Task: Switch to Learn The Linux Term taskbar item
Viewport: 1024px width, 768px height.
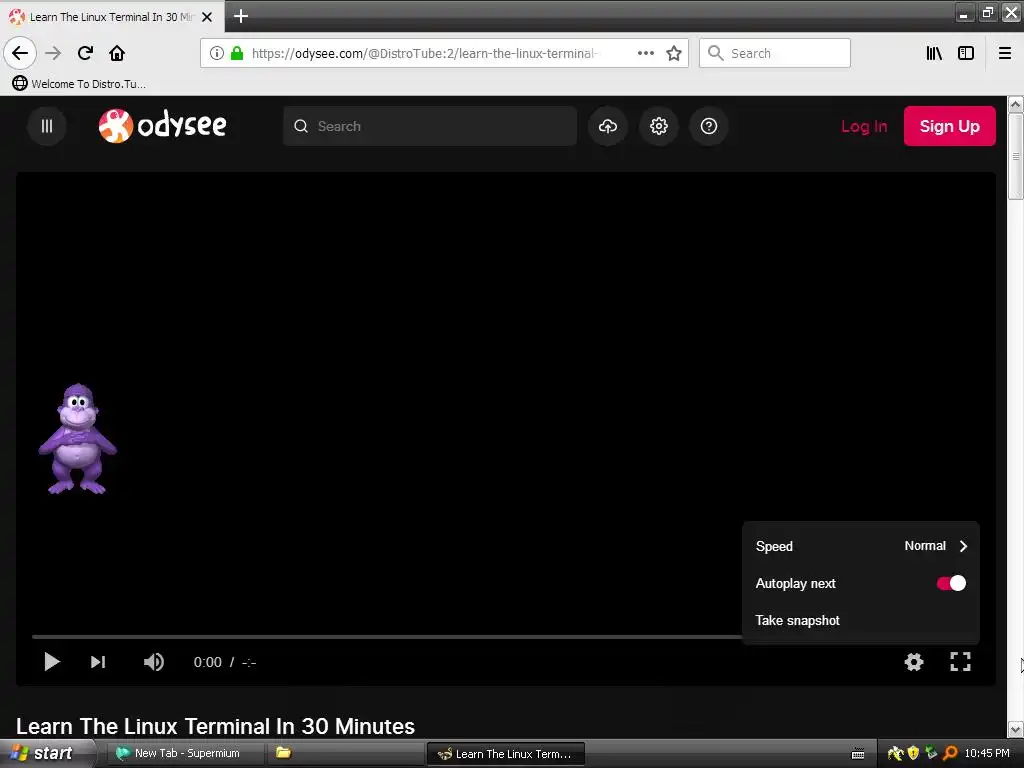Action: pyautogui.click(x=505, y=754)
